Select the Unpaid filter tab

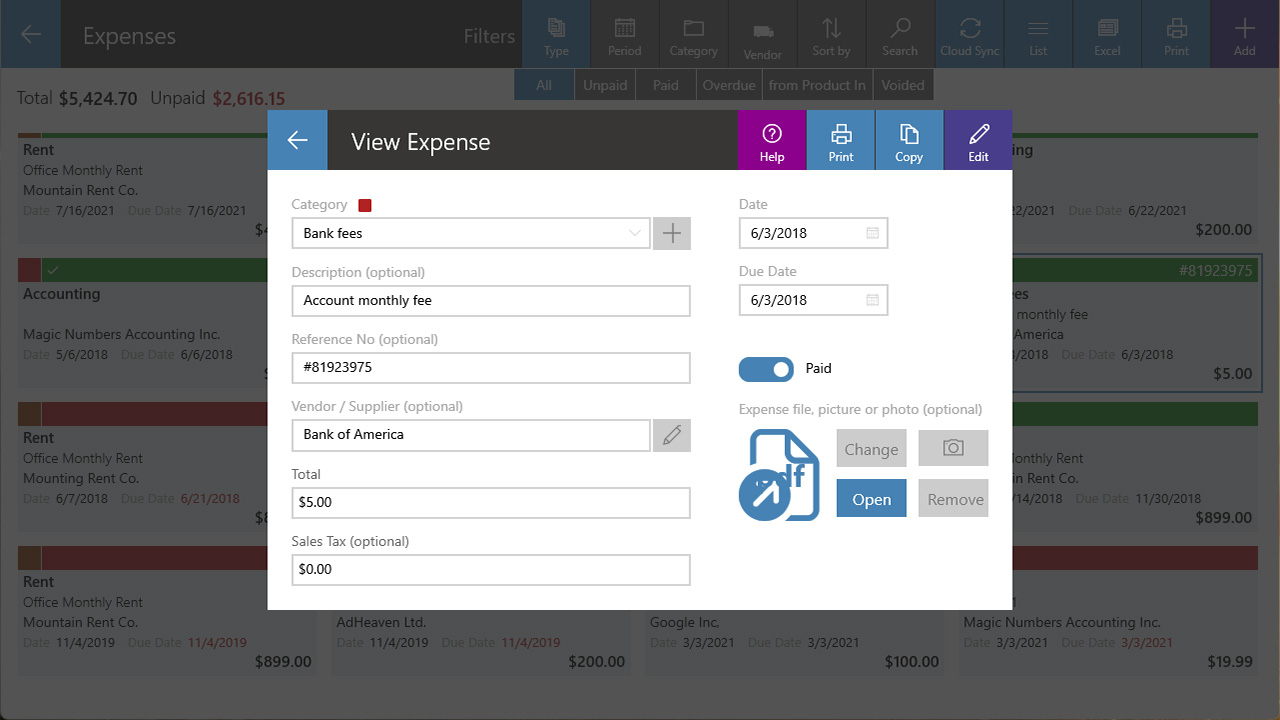(606, 85)
